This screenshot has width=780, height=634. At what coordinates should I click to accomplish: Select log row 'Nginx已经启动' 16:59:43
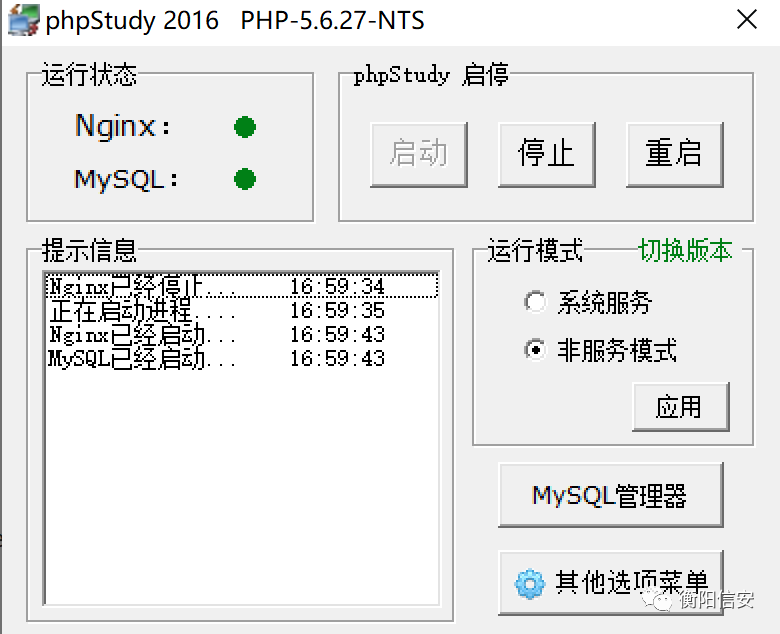pyautogui.click(x=242, y=334)
